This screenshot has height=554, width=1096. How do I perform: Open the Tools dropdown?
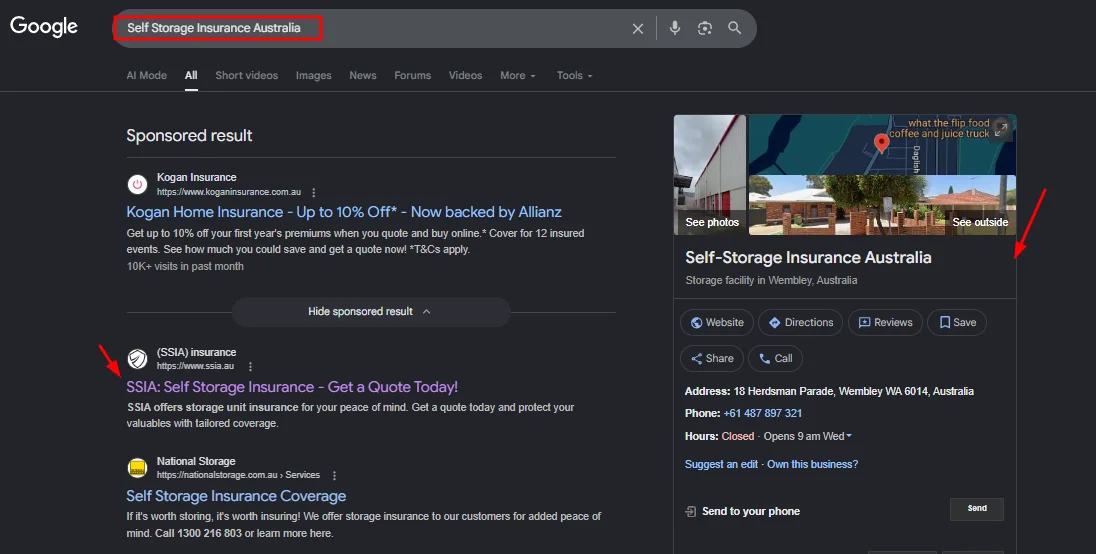(574, 76)
